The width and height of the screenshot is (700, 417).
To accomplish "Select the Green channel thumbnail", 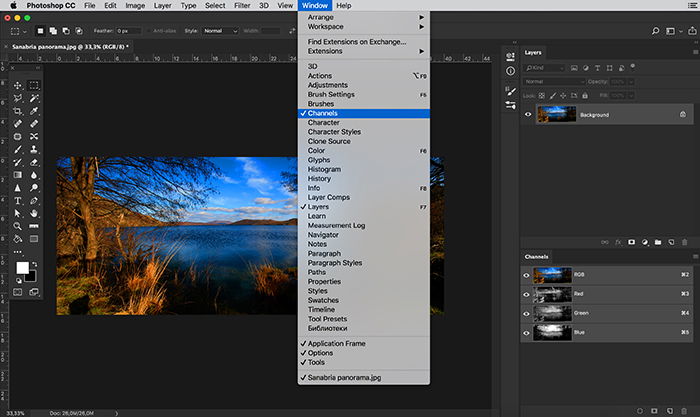I will pyautogui.click(x=552, y=313).
